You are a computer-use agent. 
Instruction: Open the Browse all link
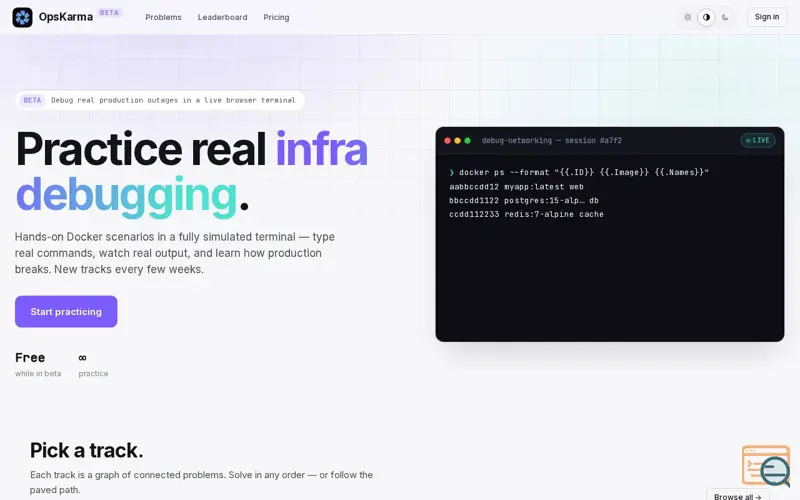(x=738, y=496)
